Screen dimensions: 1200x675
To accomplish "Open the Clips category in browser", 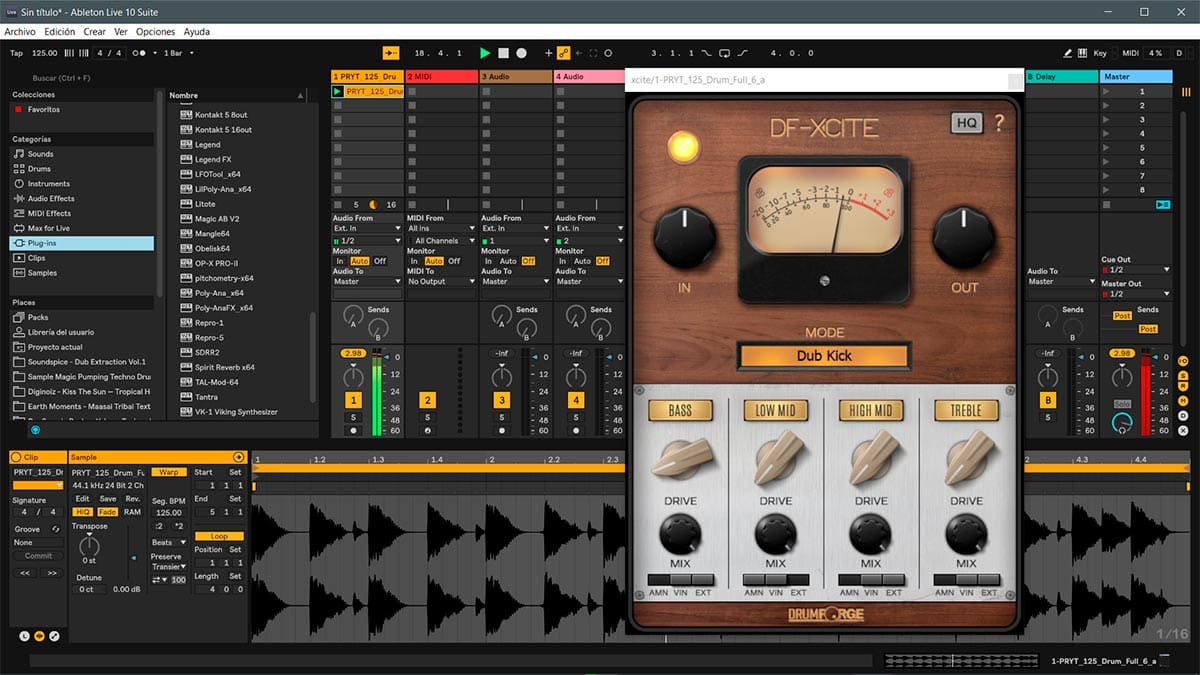I will click(36, 258).
